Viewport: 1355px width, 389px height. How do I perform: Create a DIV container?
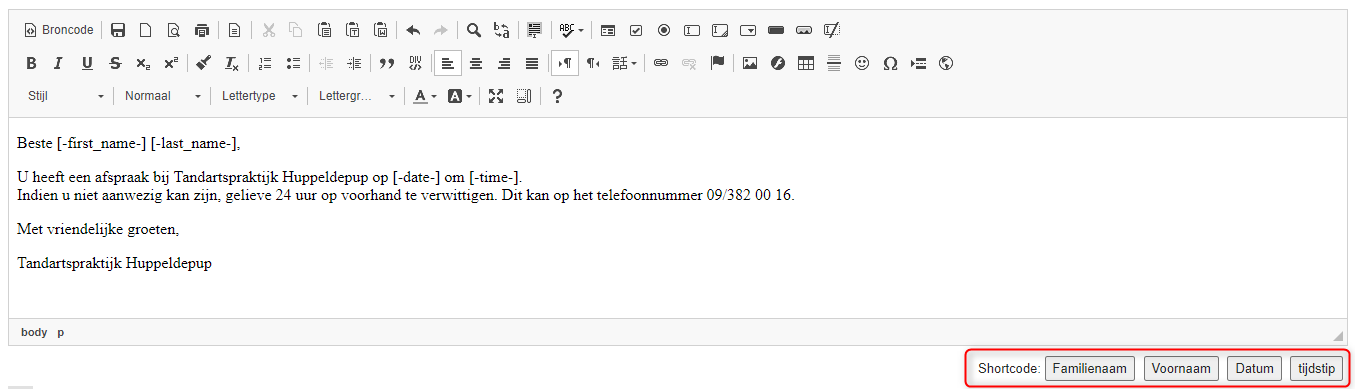pyautogui.click(x=414, y=63)
